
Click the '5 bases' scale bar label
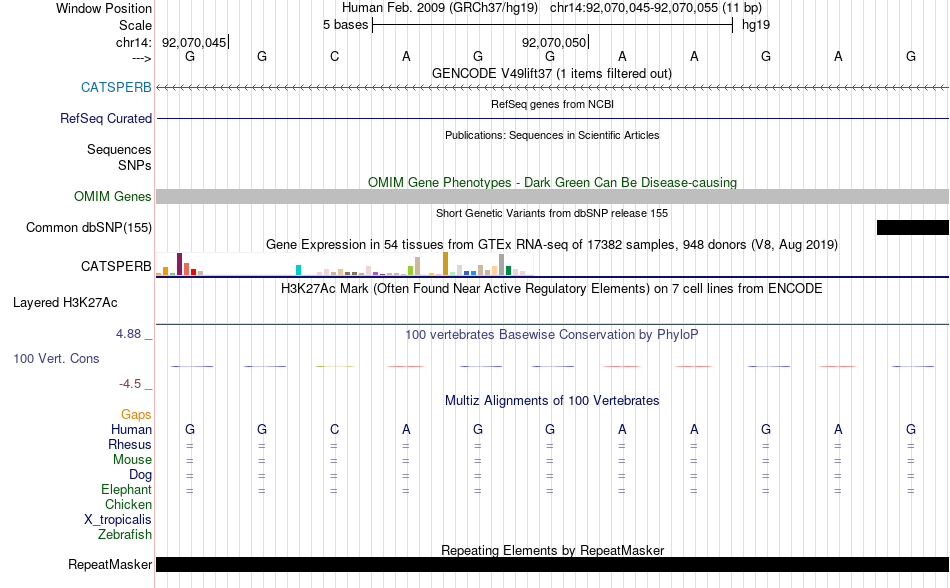click(x=345, y=25)
